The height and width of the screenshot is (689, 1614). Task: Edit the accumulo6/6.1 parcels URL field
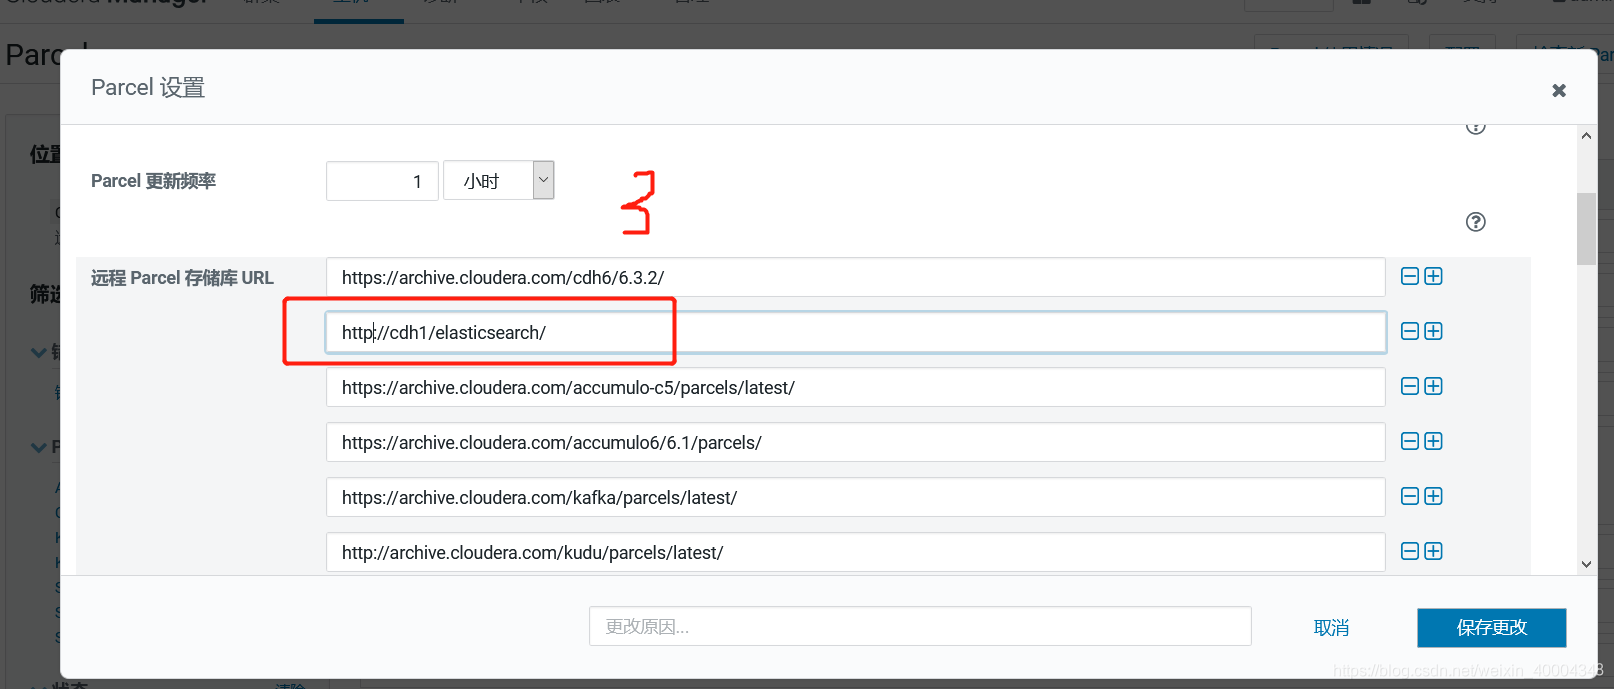855,442
